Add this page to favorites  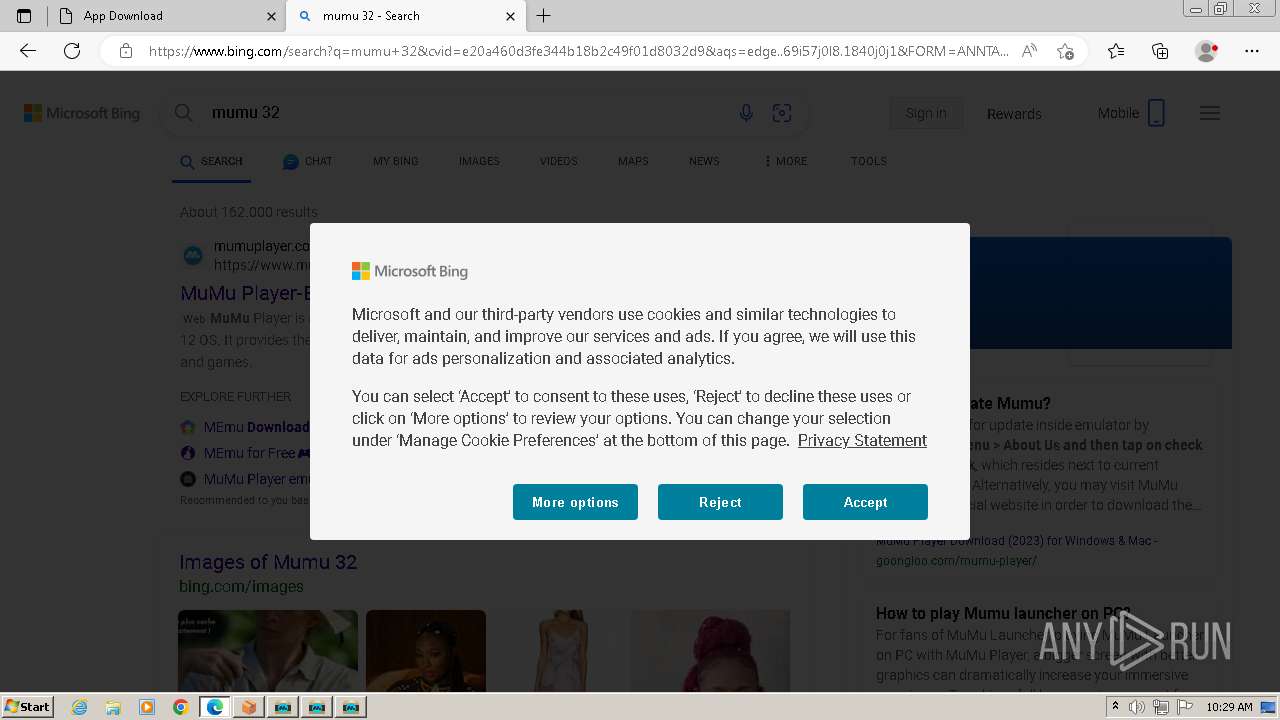(x=1065, y=51)
